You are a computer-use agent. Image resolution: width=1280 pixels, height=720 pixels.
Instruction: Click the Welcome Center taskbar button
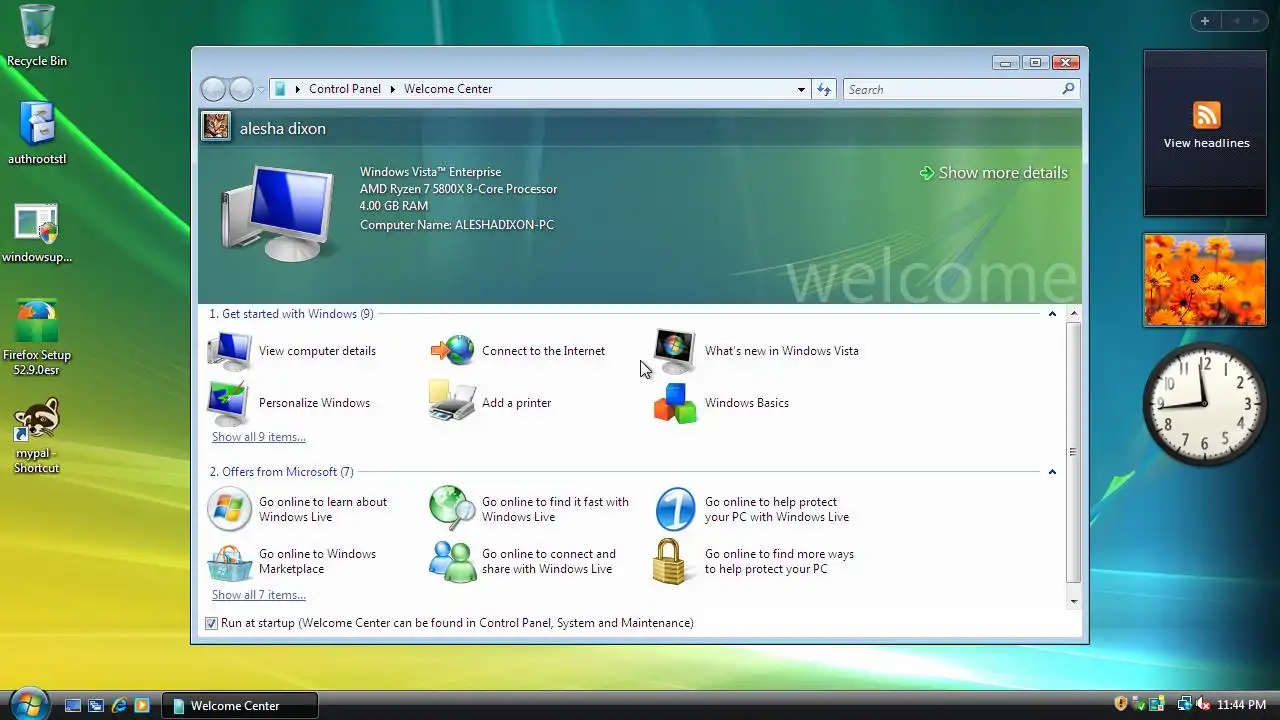coord(240,705)
